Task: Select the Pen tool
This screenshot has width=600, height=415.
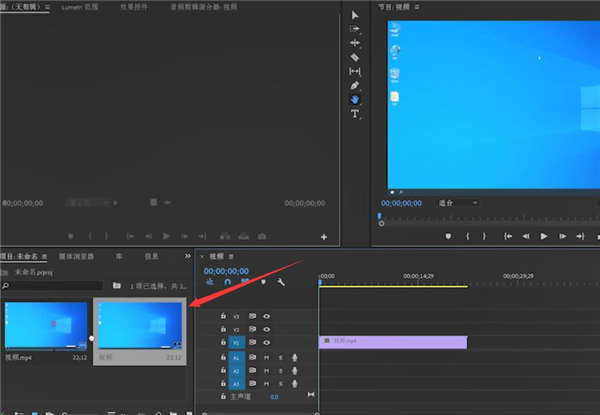Action: 354,86
